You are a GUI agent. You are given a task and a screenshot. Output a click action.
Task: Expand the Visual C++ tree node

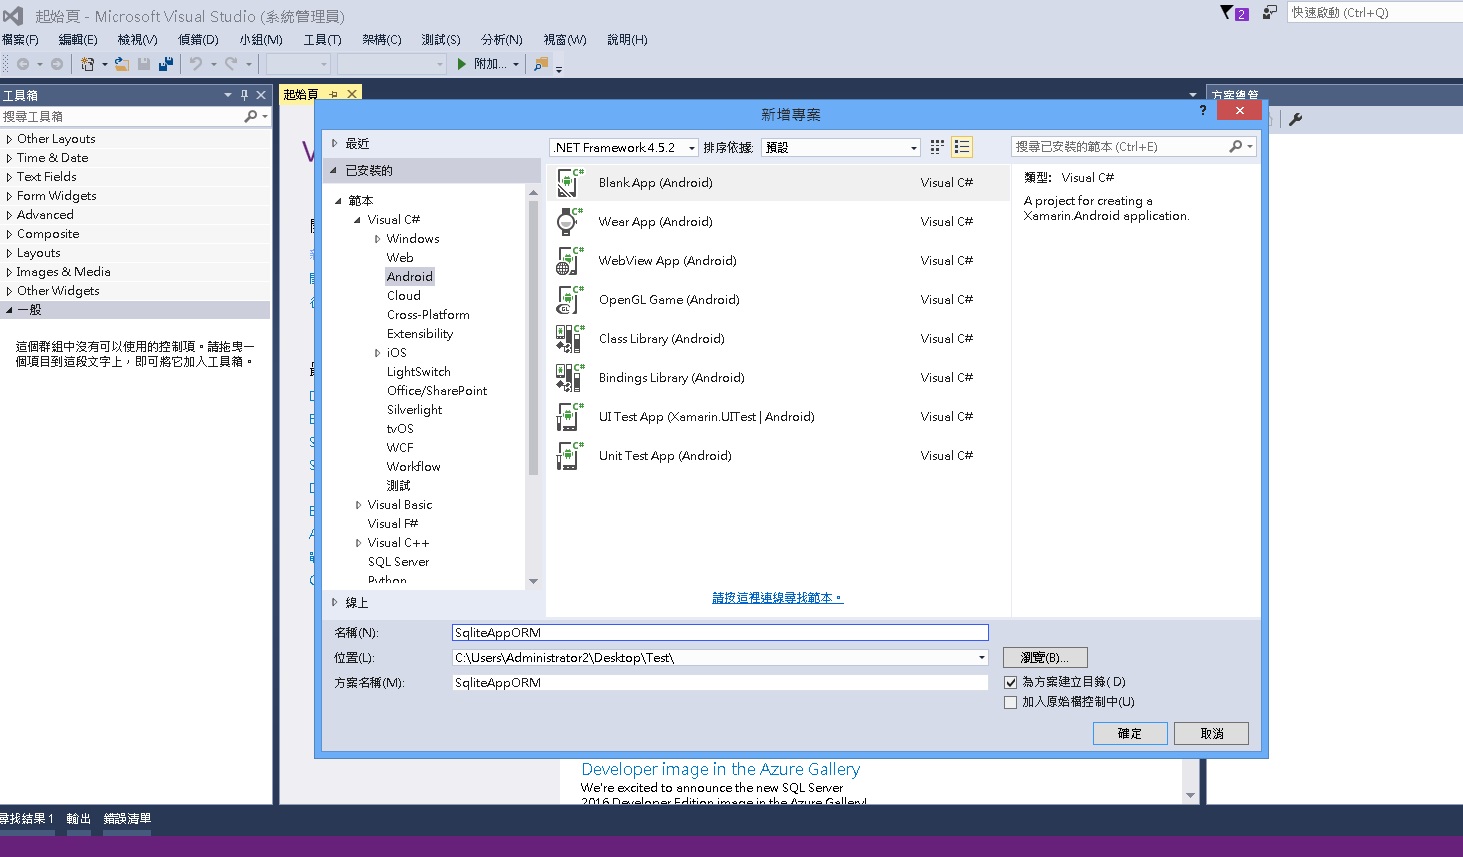pyautogui.click(x=358, y=543)
